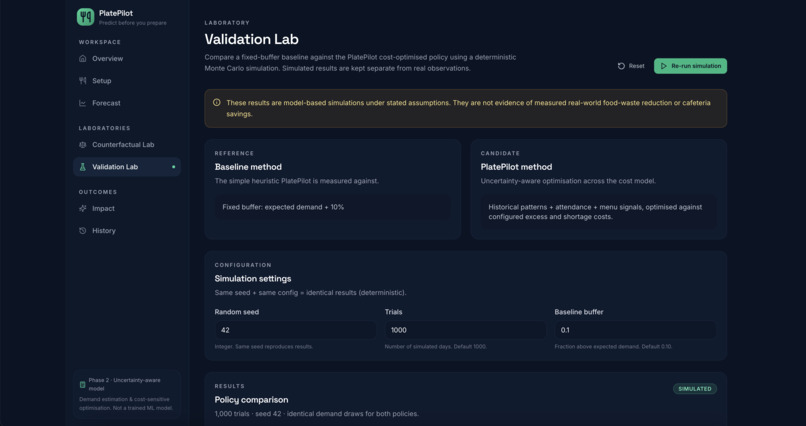Open the Forecast page
This screenshot has width=806, height=426.
[127, 103]
